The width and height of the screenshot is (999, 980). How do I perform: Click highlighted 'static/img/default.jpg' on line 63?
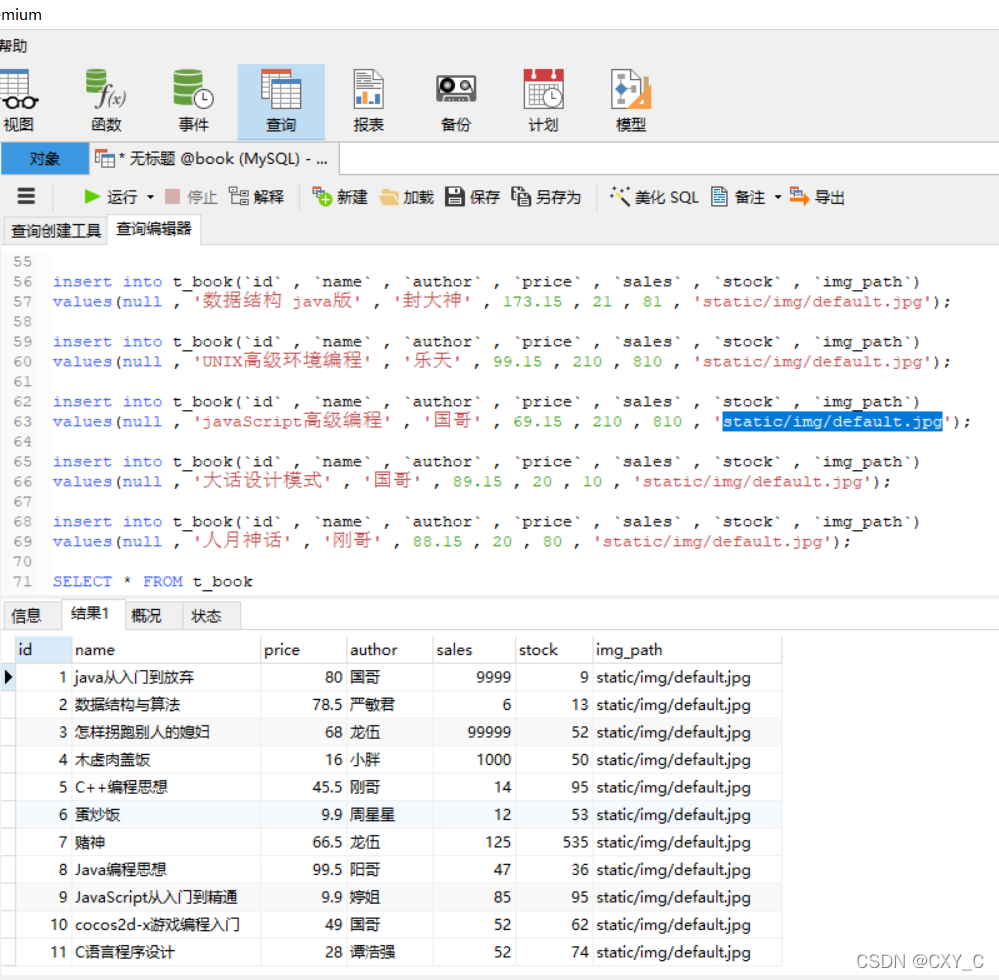(832, 421)
